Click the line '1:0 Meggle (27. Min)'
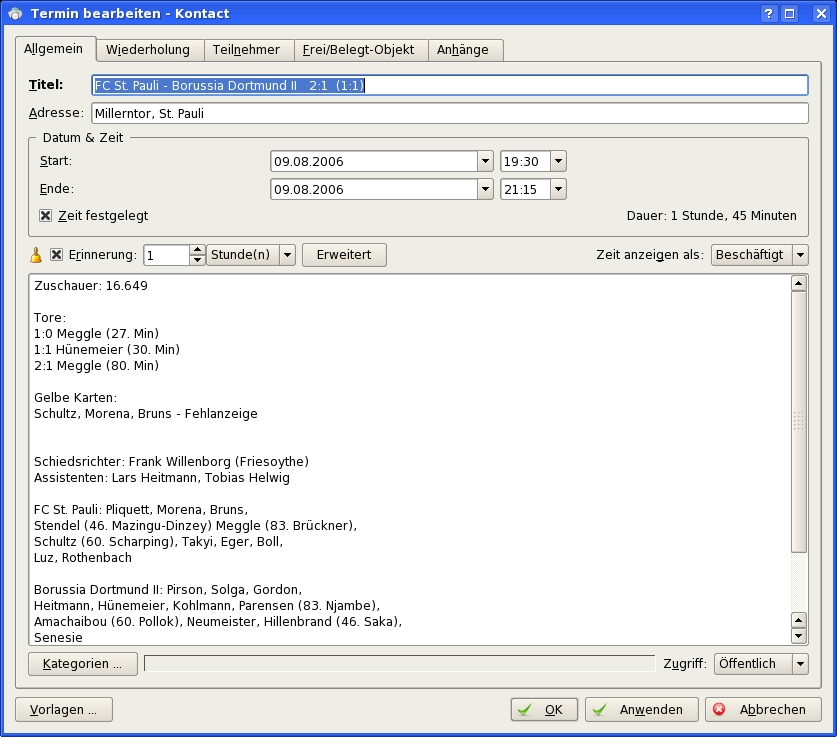The width and height of the screenshot is (837, 737). (97, 334)
